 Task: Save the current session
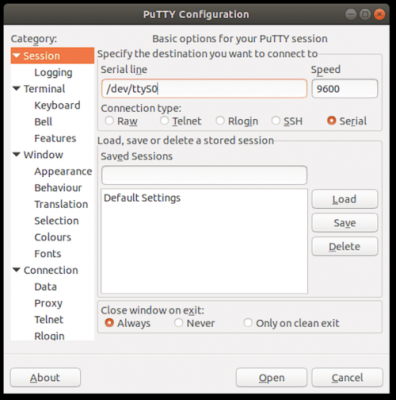(345, 223)
